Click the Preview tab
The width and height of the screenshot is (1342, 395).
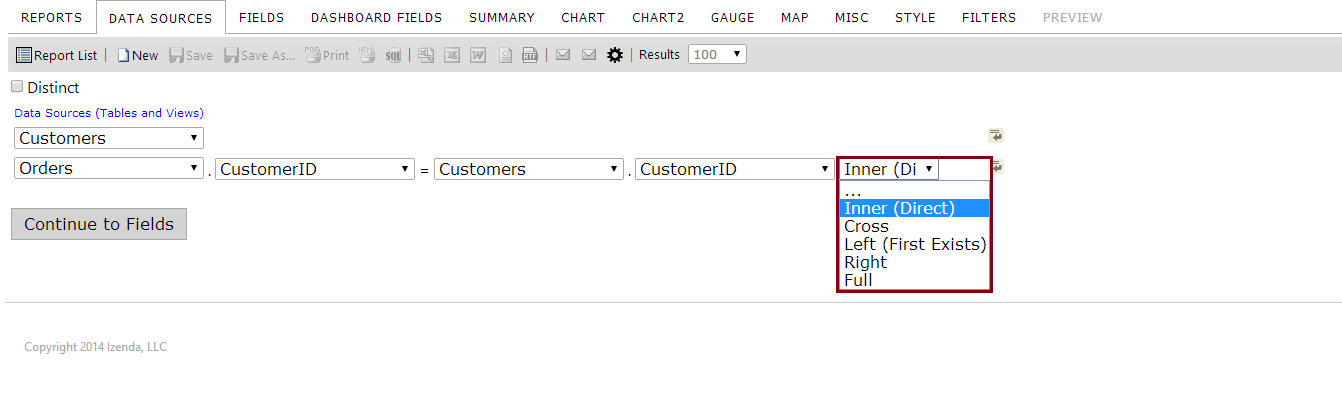point(1073,17)
